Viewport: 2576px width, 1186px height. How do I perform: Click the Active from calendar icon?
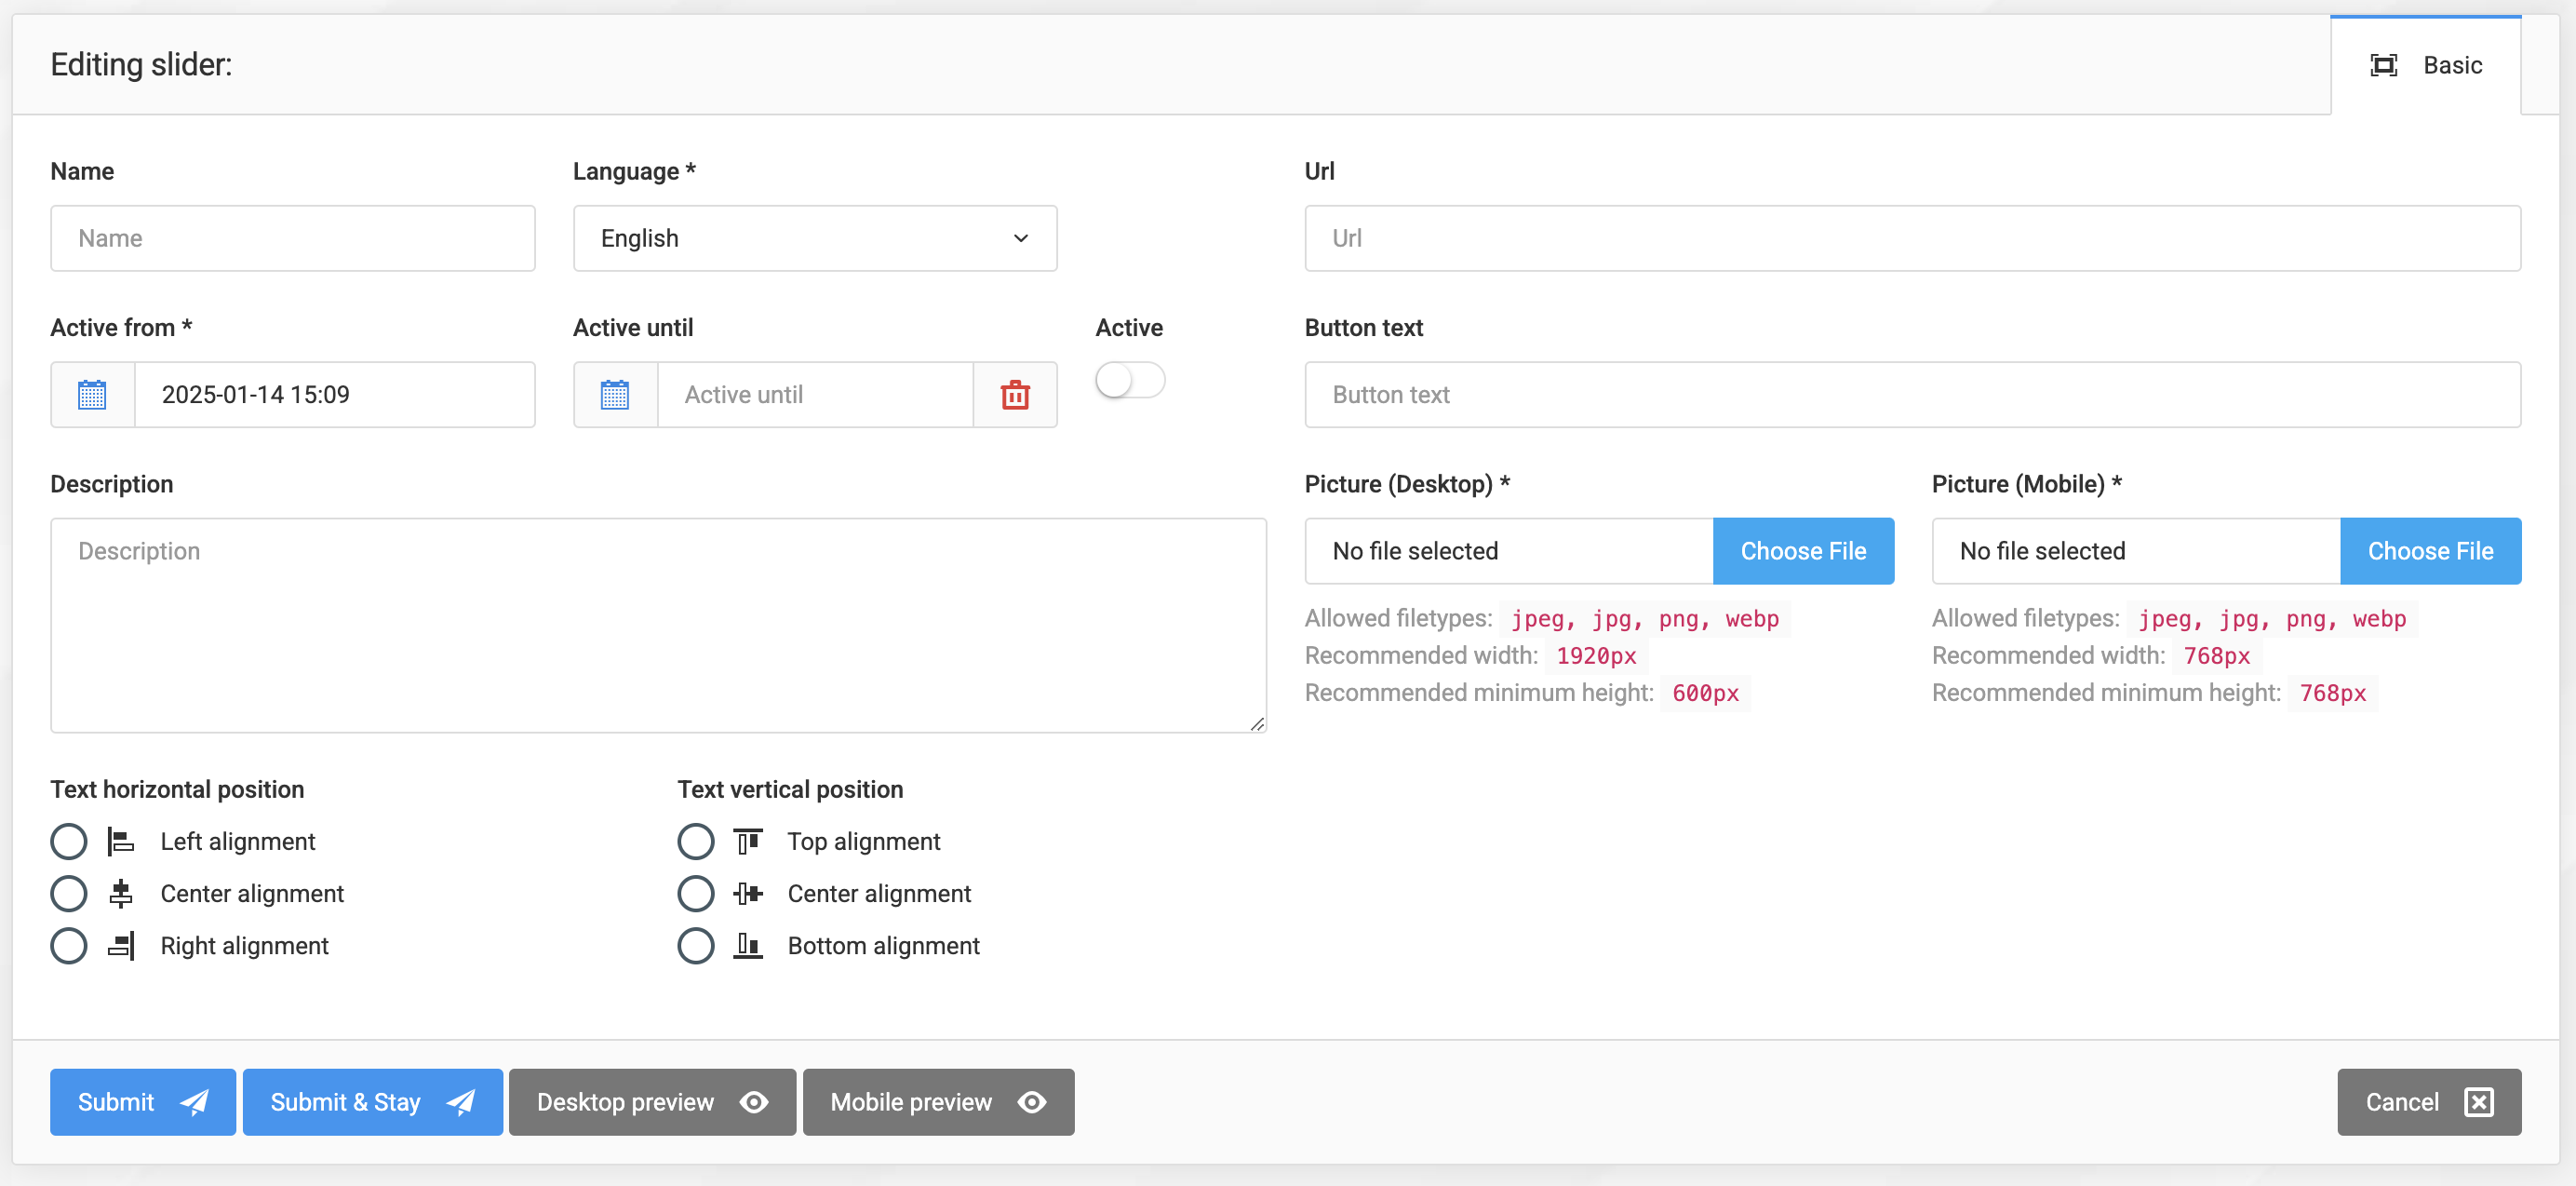tap(92, 394)
